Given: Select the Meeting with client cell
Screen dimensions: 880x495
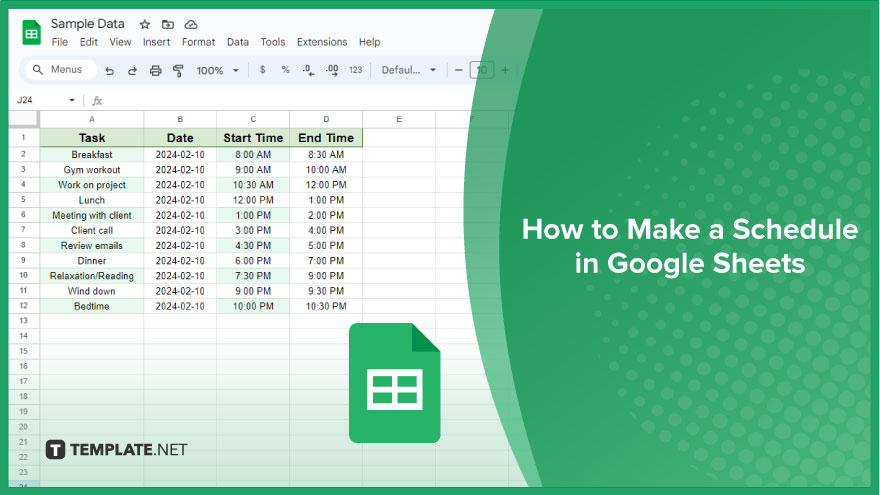Looking at the screenshot, I should [91, 215].
